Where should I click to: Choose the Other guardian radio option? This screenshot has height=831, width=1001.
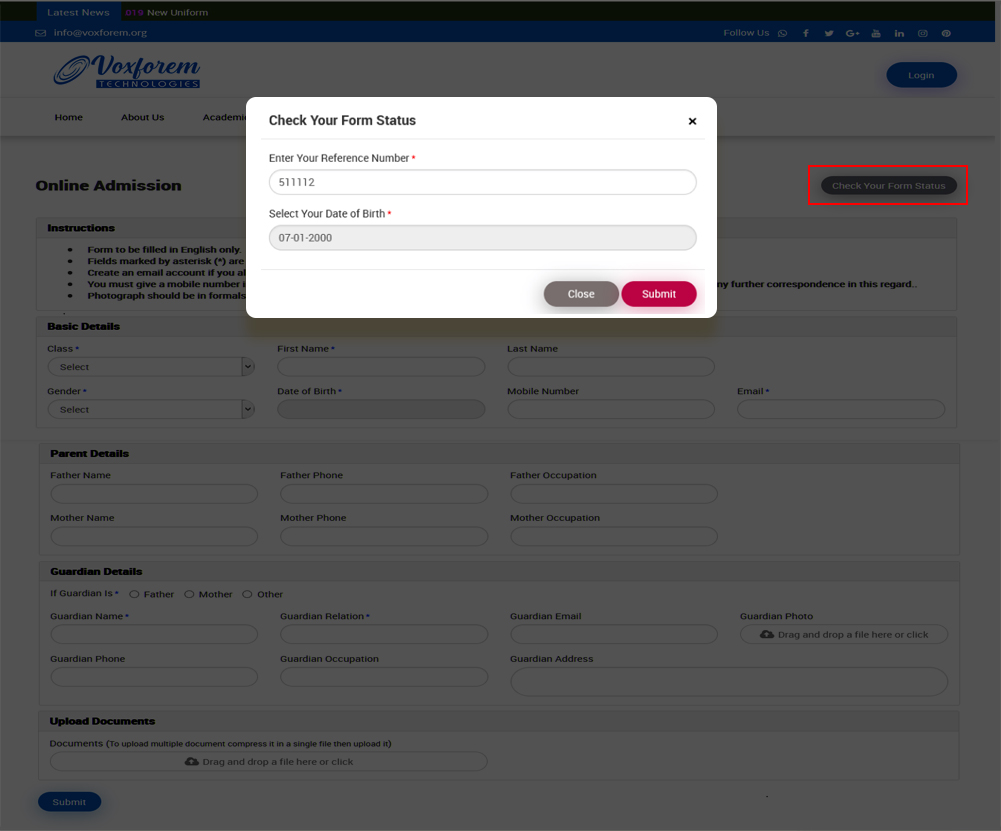tap(247, 594)
